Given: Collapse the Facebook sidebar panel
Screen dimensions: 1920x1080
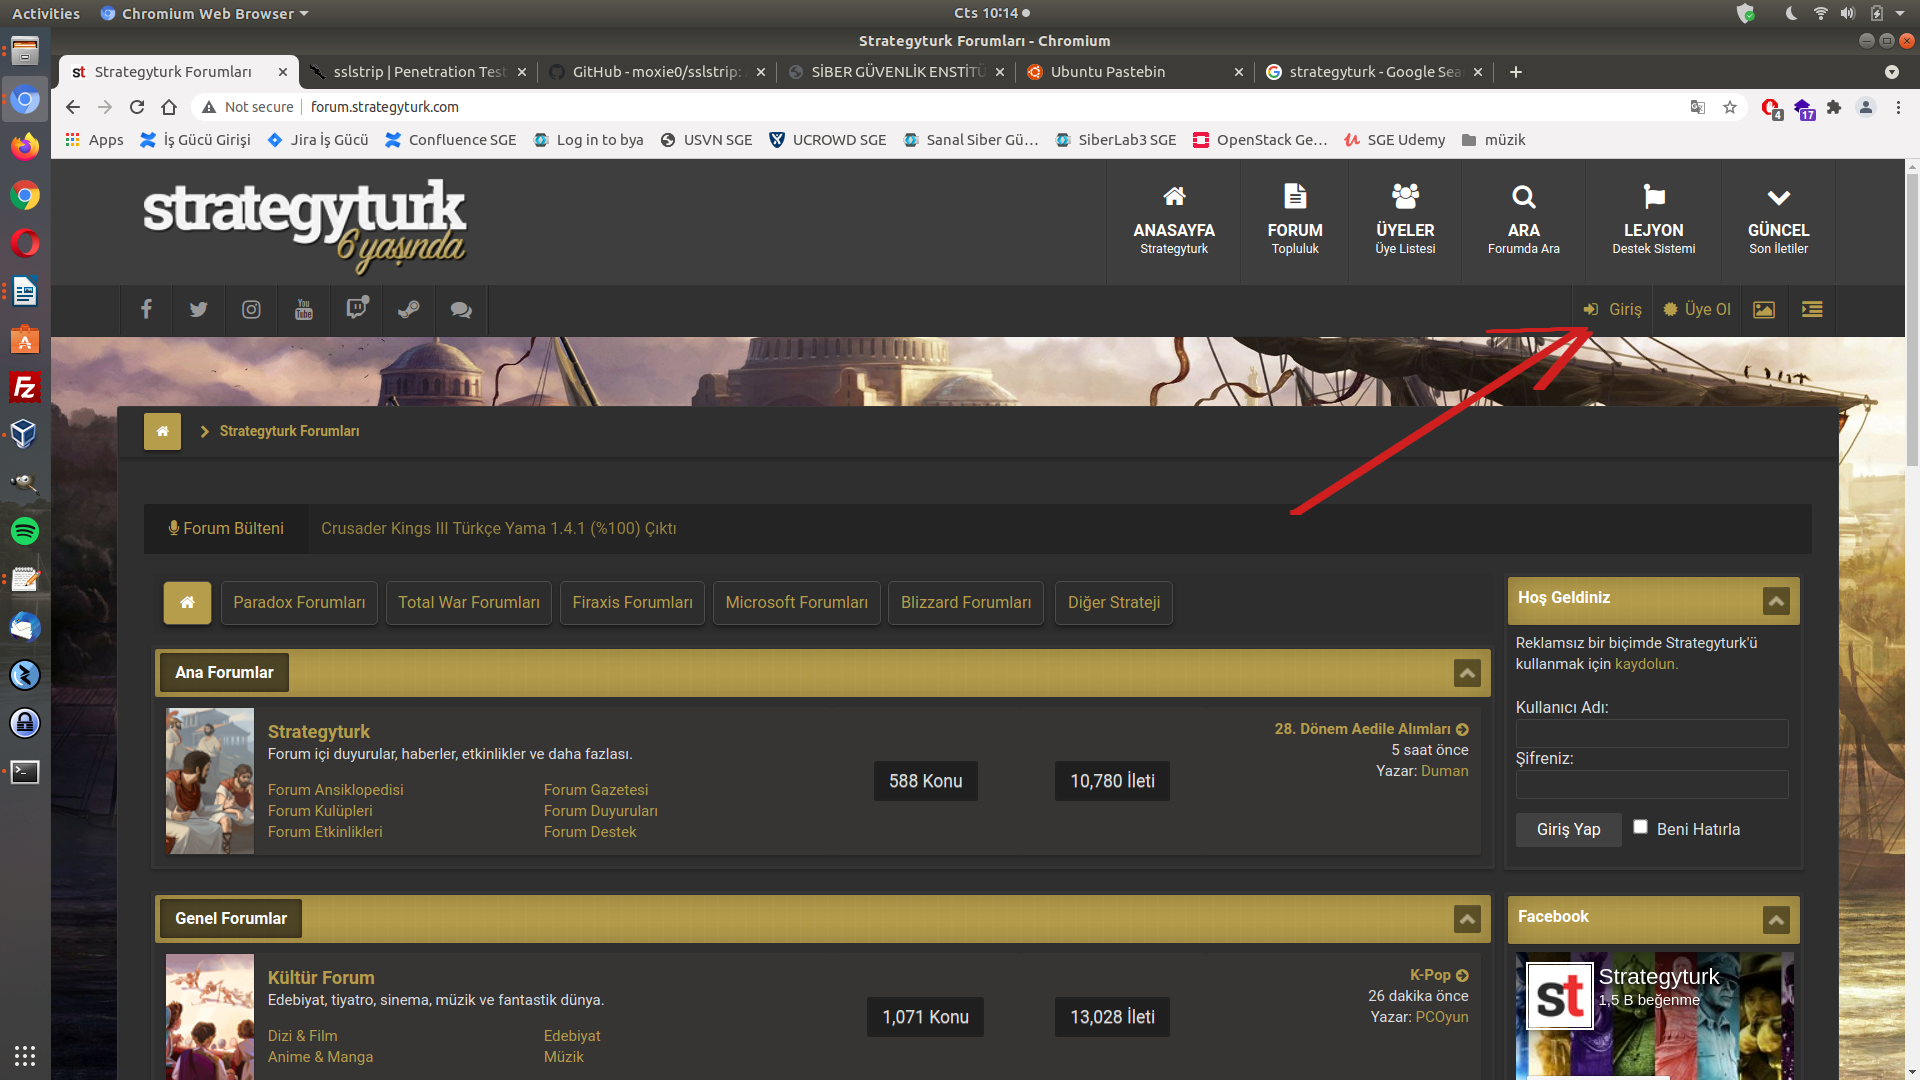Looking at the screenshot, I should tap(1776, 920).
